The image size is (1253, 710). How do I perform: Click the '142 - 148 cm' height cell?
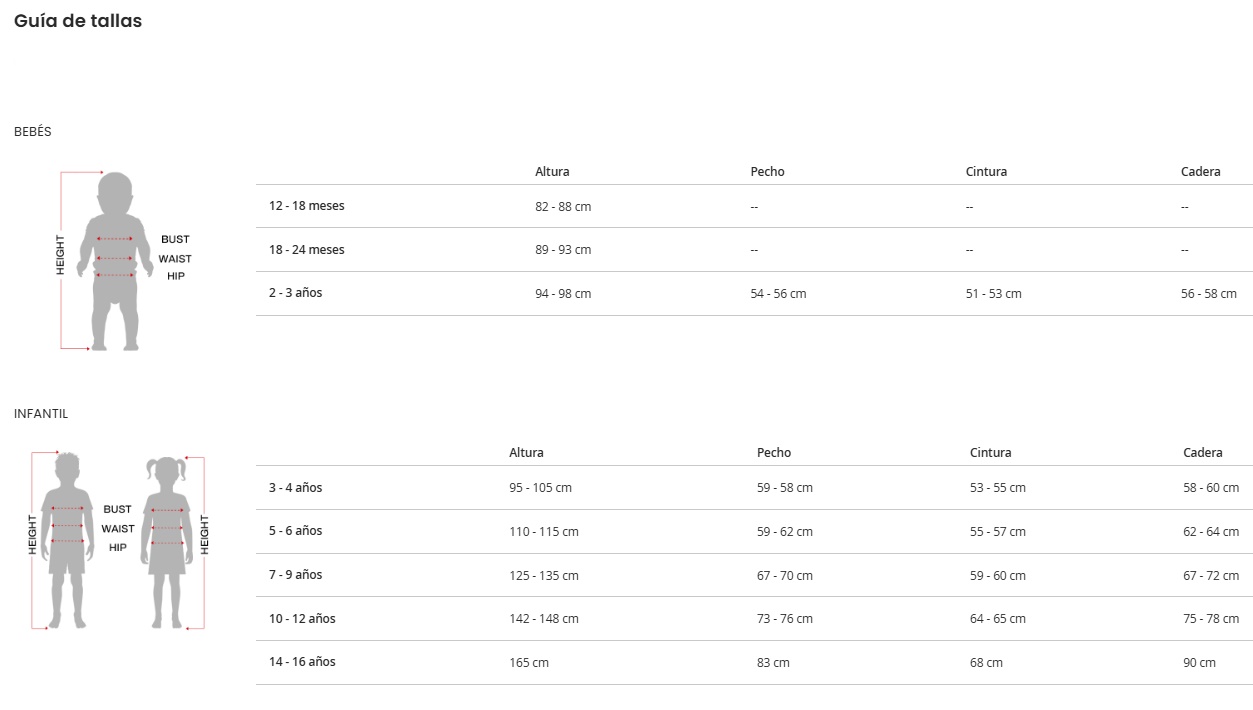point(544,619)
